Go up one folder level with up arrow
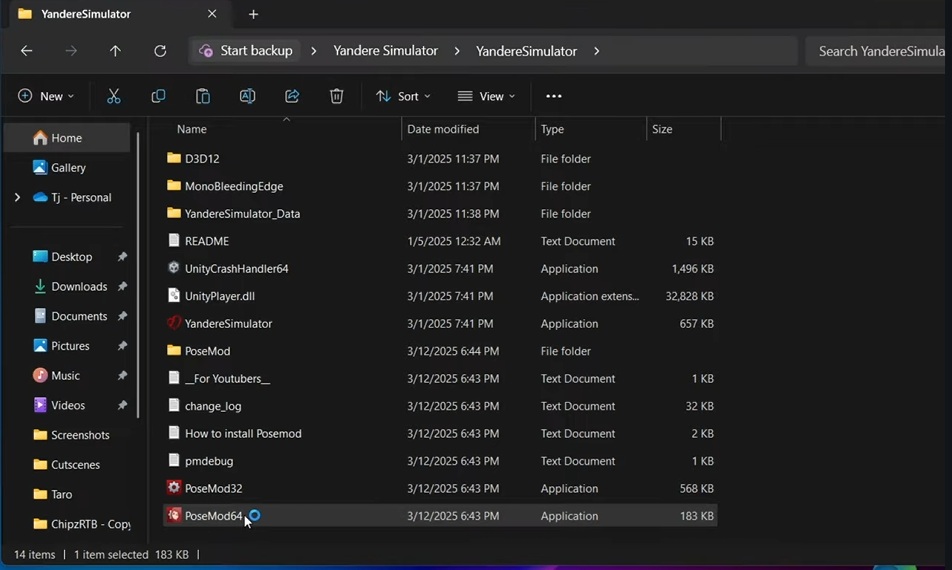Viewport: 952px width, 570px height. point(115,51)
